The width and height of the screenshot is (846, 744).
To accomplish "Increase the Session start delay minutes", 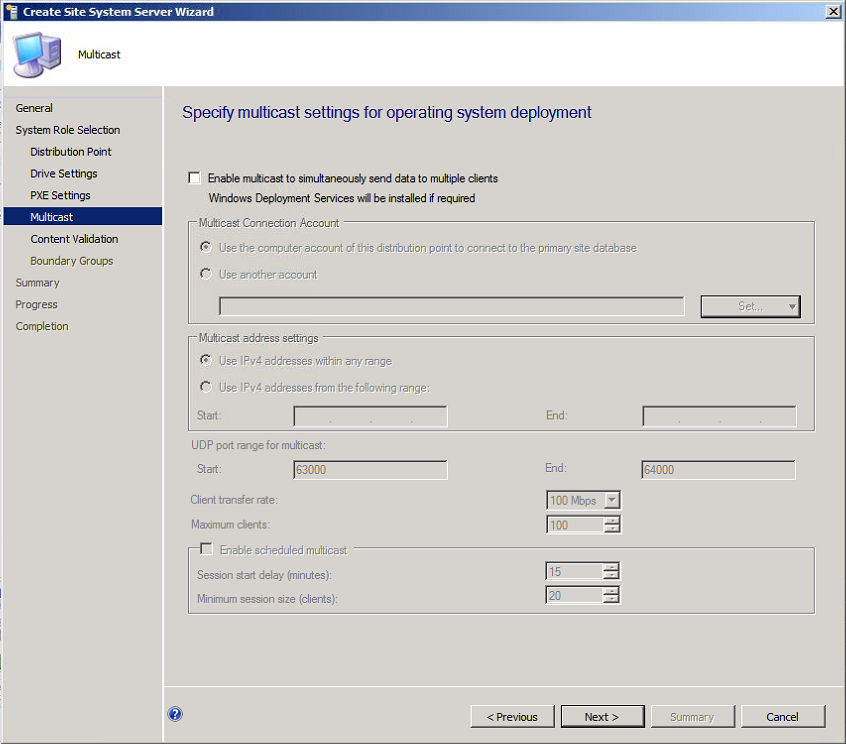I will 611,567.
